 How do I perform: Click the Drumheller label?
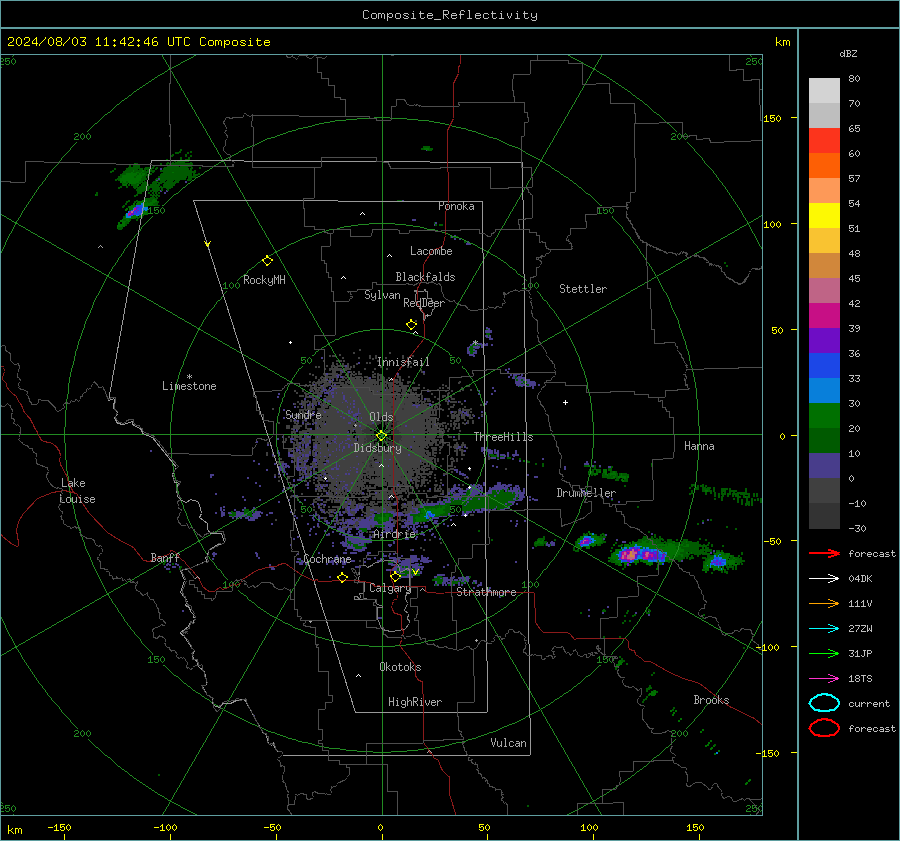tap(586, 493)
